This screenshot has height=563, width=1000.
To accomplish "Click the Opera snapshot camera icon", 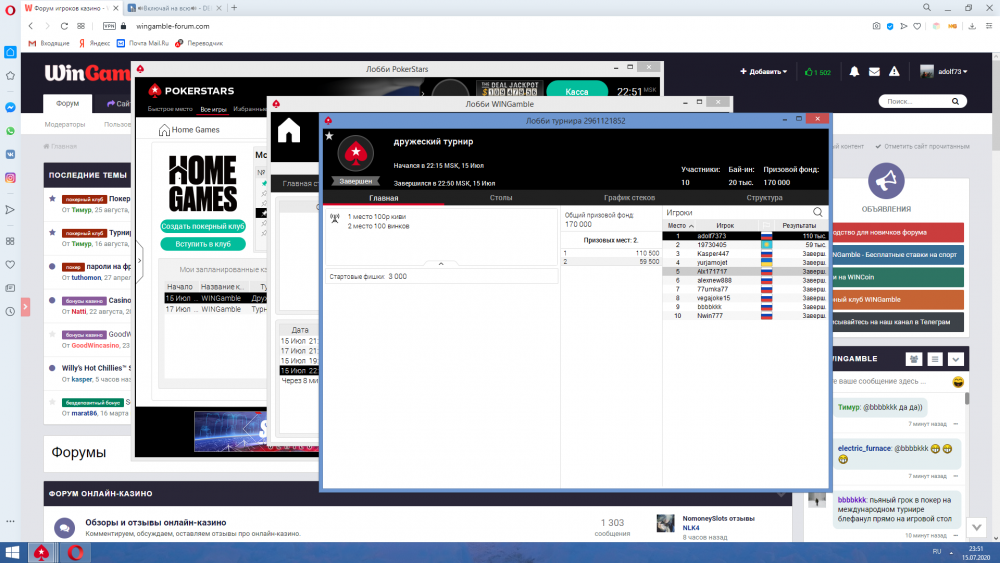I will (877, 26).
